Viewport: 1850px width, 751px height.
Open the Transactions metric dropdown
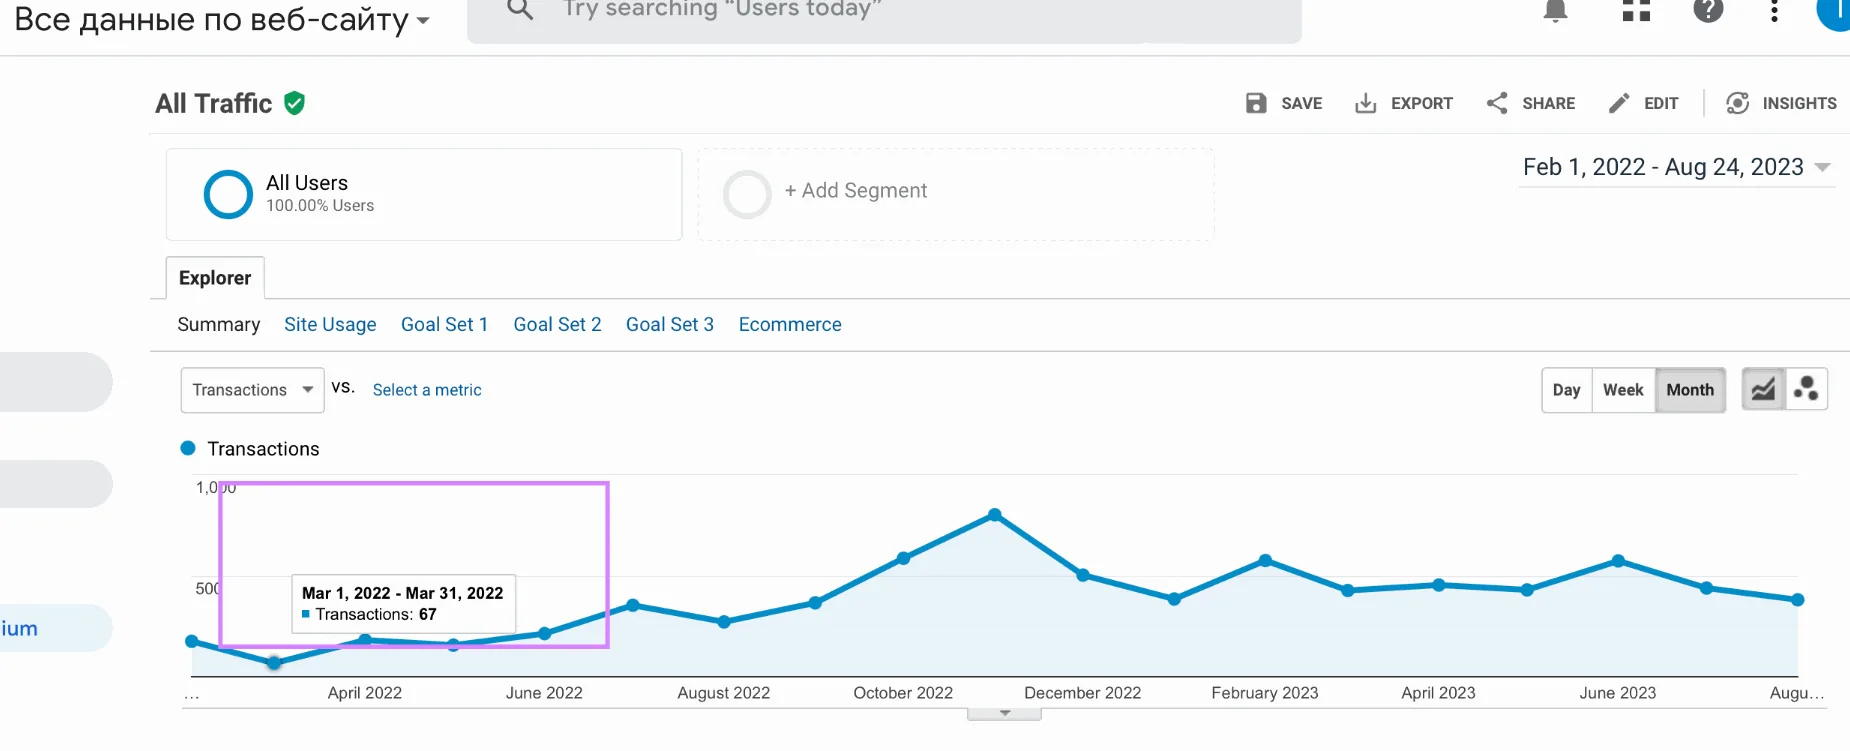click(x=252, y=390)
